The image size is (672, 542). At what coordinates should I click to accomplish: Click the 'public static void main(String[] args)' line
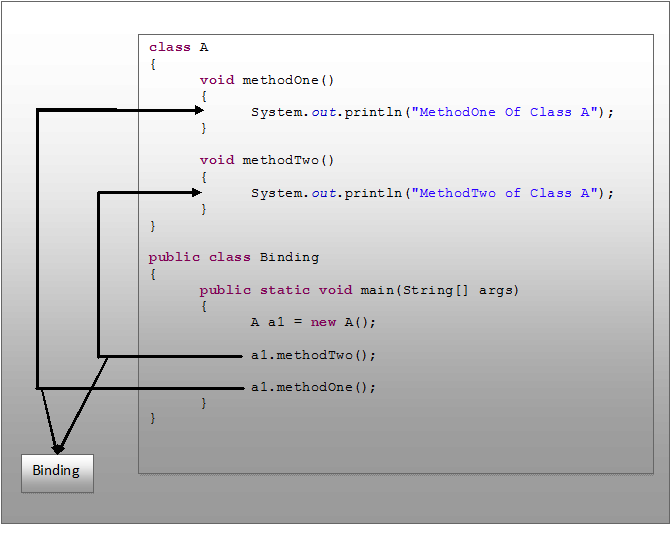[359, 290]
